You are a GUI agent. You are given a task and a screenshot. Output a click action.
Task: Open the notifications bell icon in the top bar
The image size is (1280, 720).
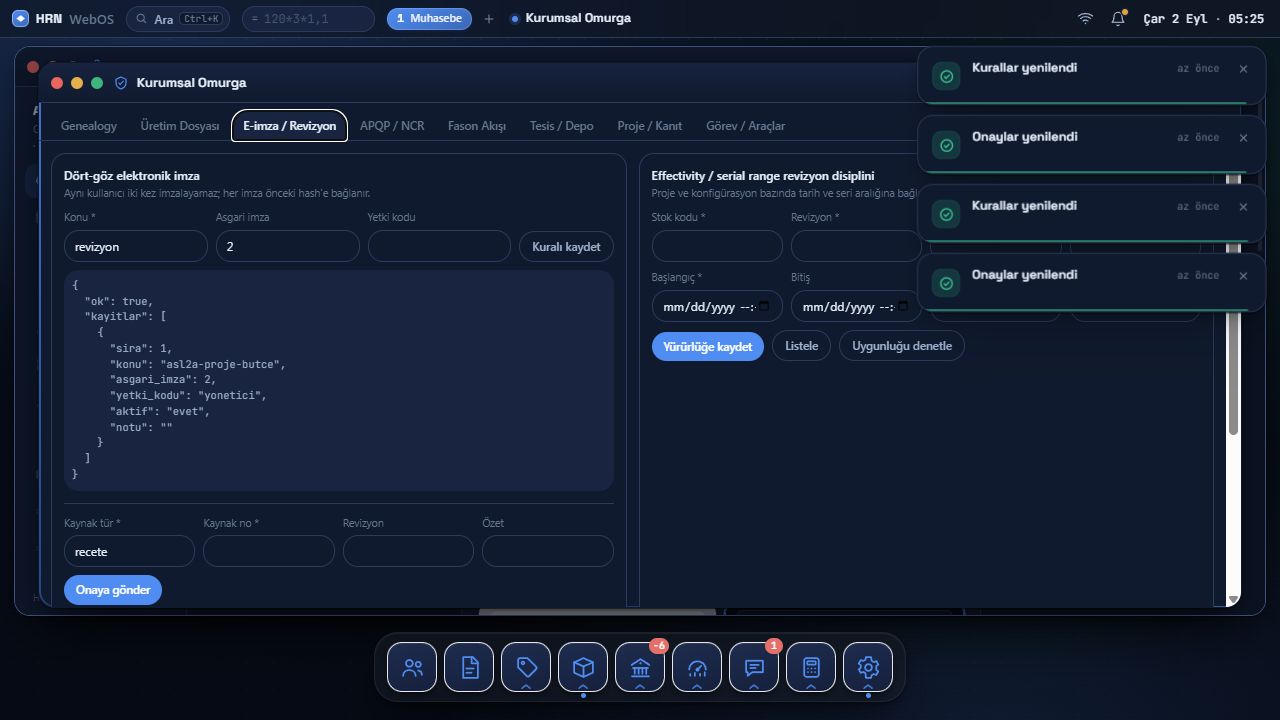coord(1118,18)
